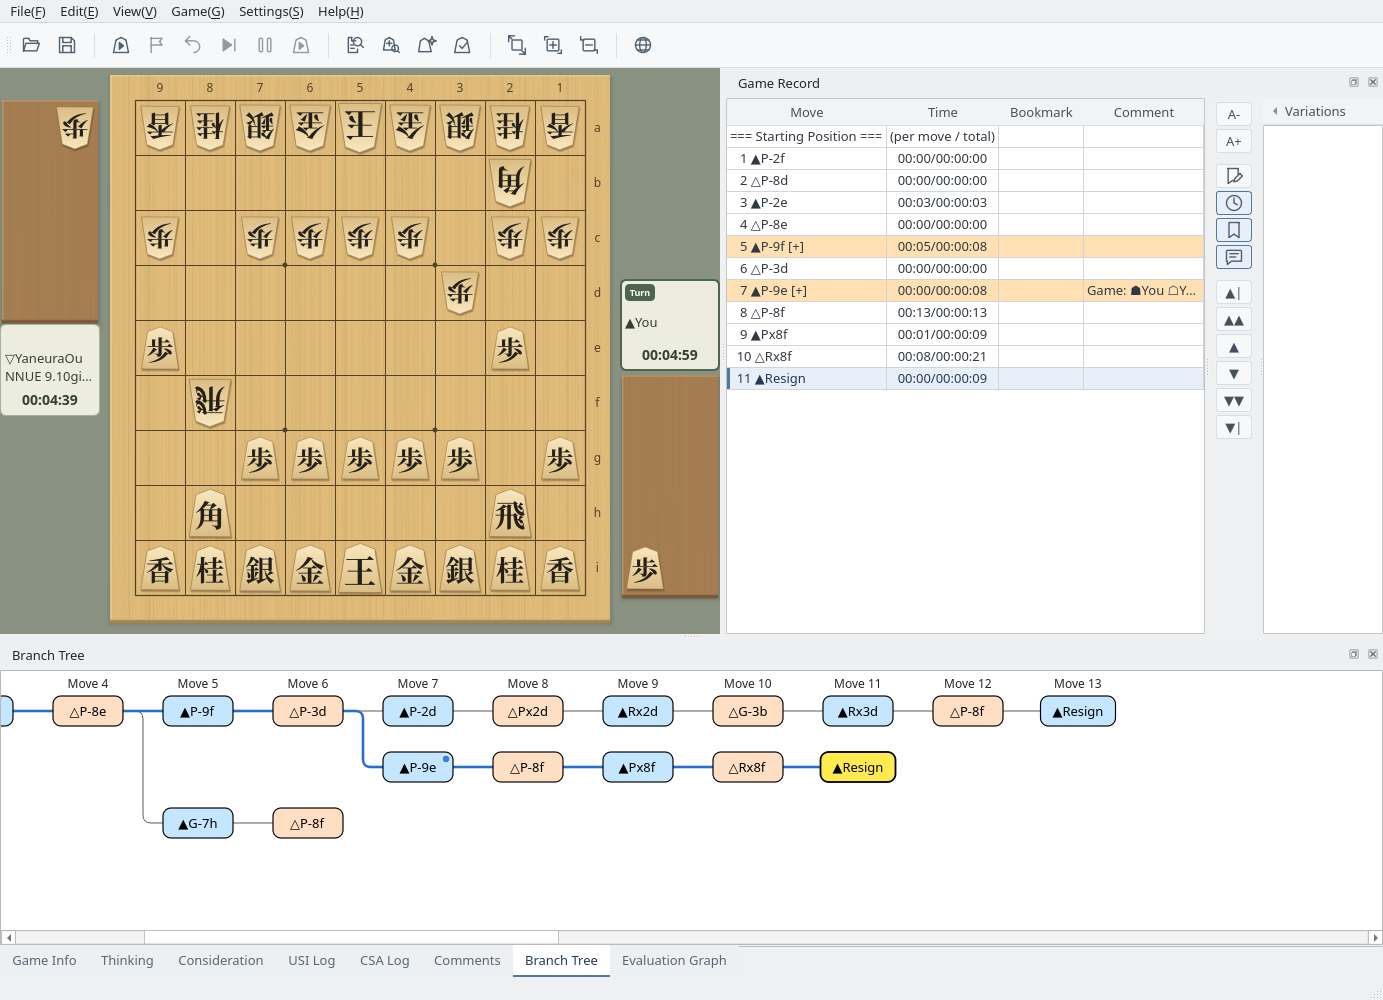Click the edit comment pencil icon

1234,176
